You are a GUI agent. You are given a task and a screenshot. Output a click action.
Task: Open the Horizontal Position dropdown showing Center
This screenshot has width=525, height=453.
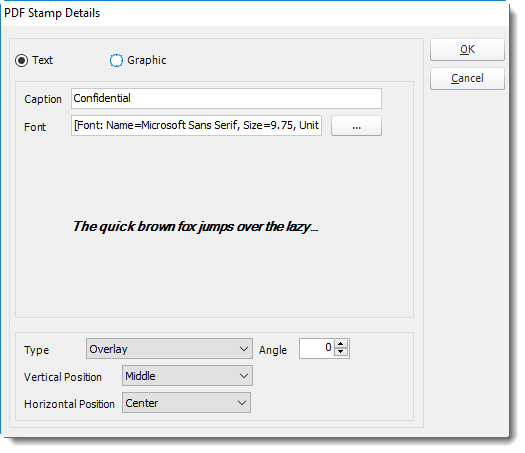[x=186, y=403]
